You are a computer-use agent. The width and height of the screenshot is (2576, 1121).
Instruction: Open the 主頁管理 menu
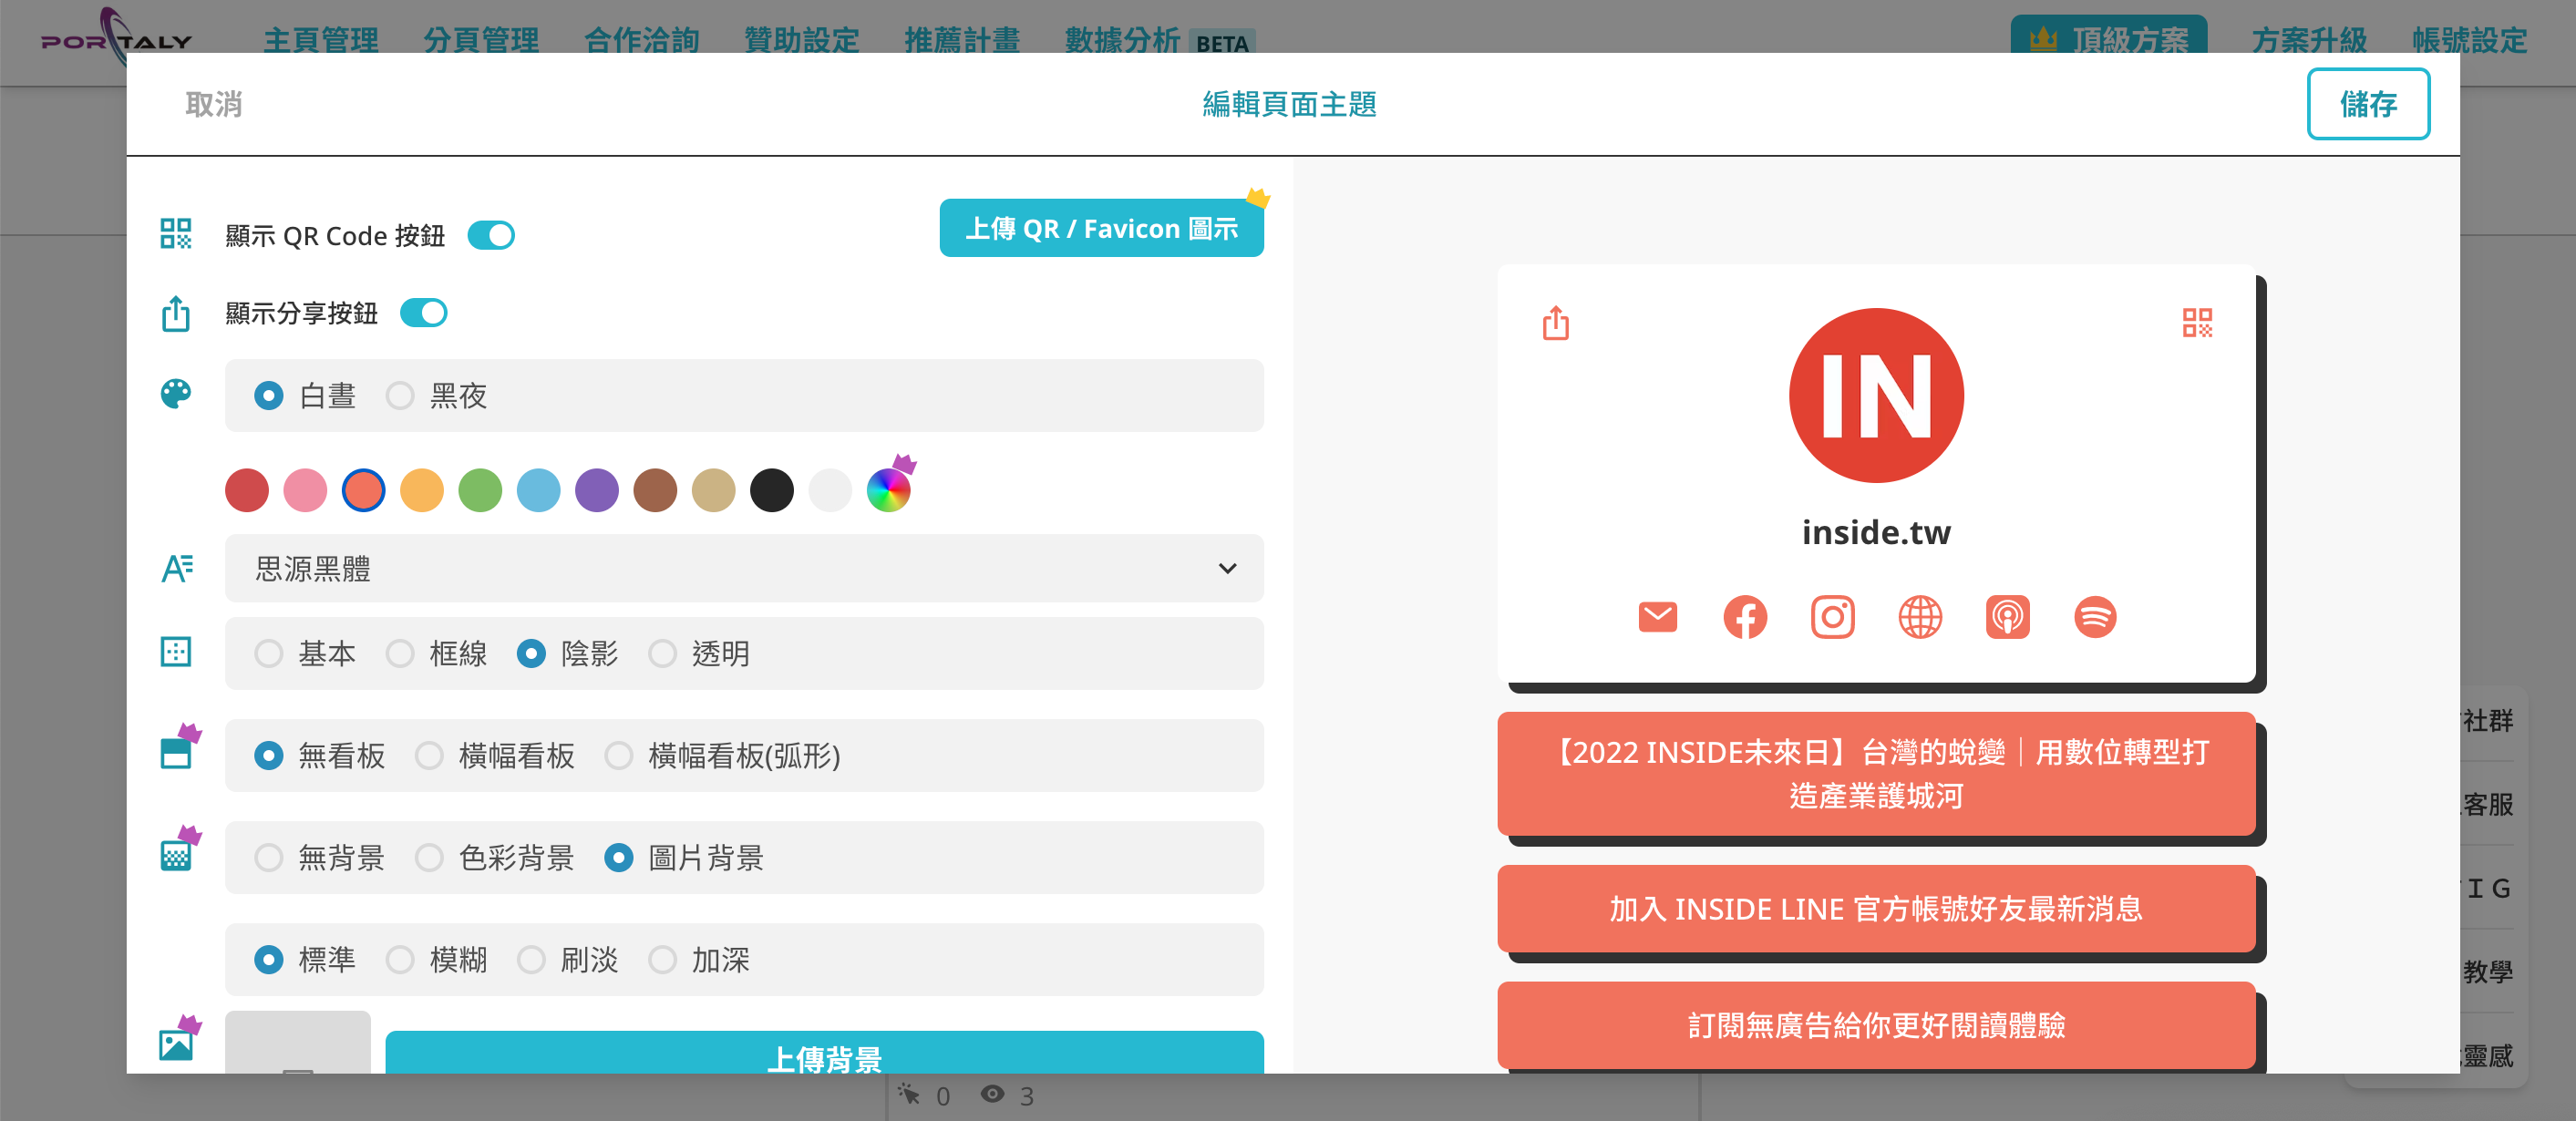pos(321,40)
